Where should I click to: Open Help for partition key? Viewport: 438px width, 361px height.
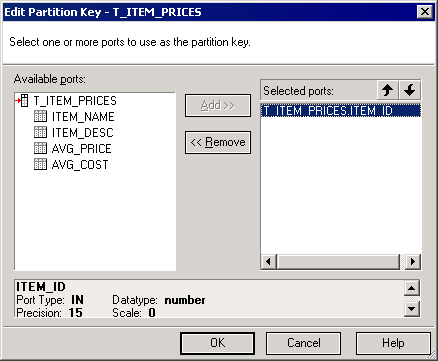[x=393, y=343]
